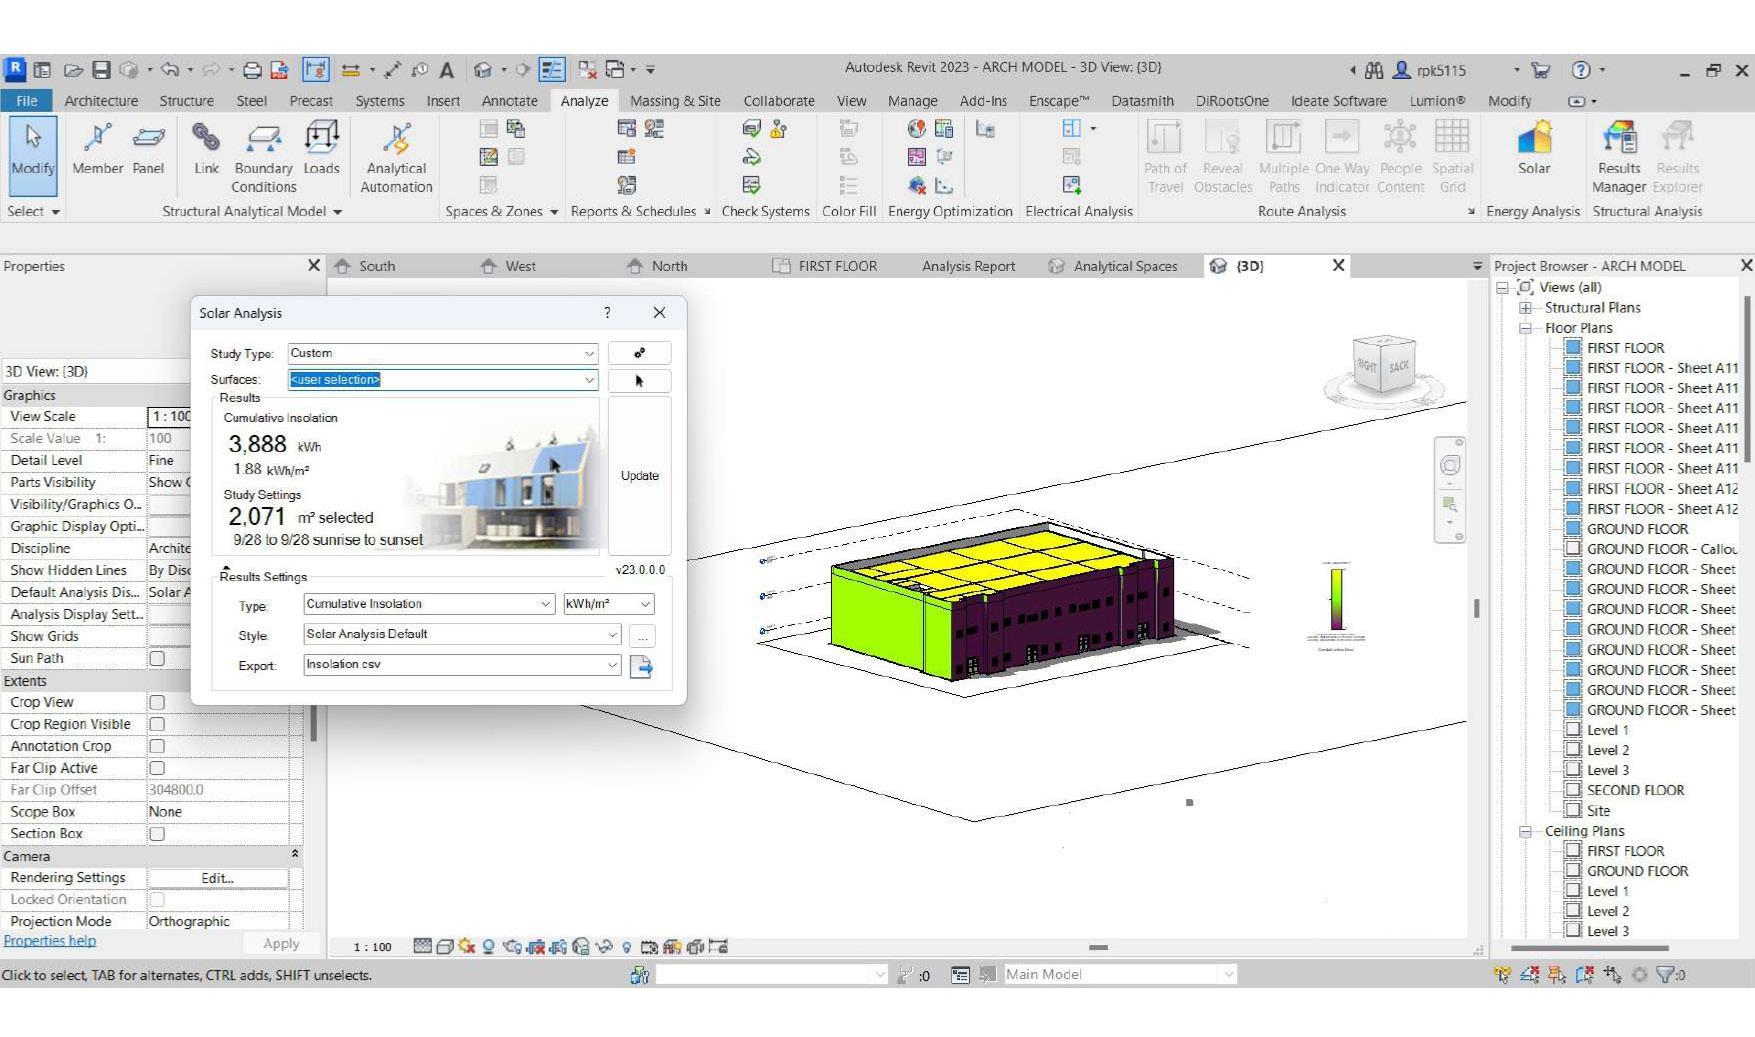Viewport: 1755px width, 1037px height.
Task: Click the Rendering Settings Edit button
Action: click(x=217, y=878)
